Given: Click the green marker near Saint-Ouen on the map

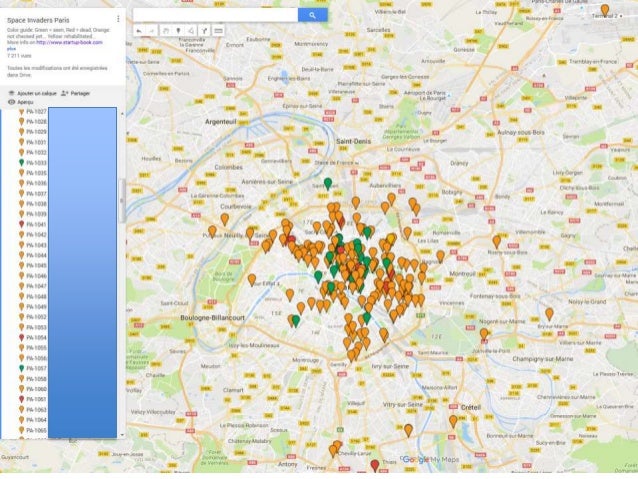Looking at the screenshot, I should click(x=328, y=184).
